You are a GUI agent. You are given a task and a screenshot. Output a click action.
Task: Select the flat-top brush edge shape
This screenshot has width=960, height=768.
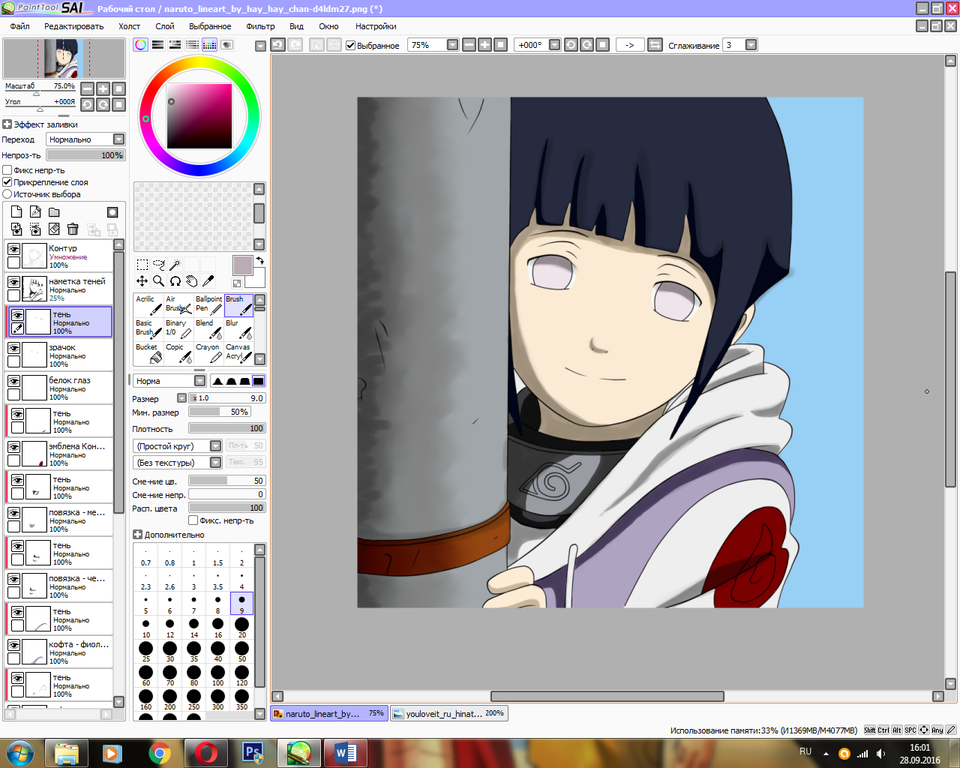[x=258, y=381]
